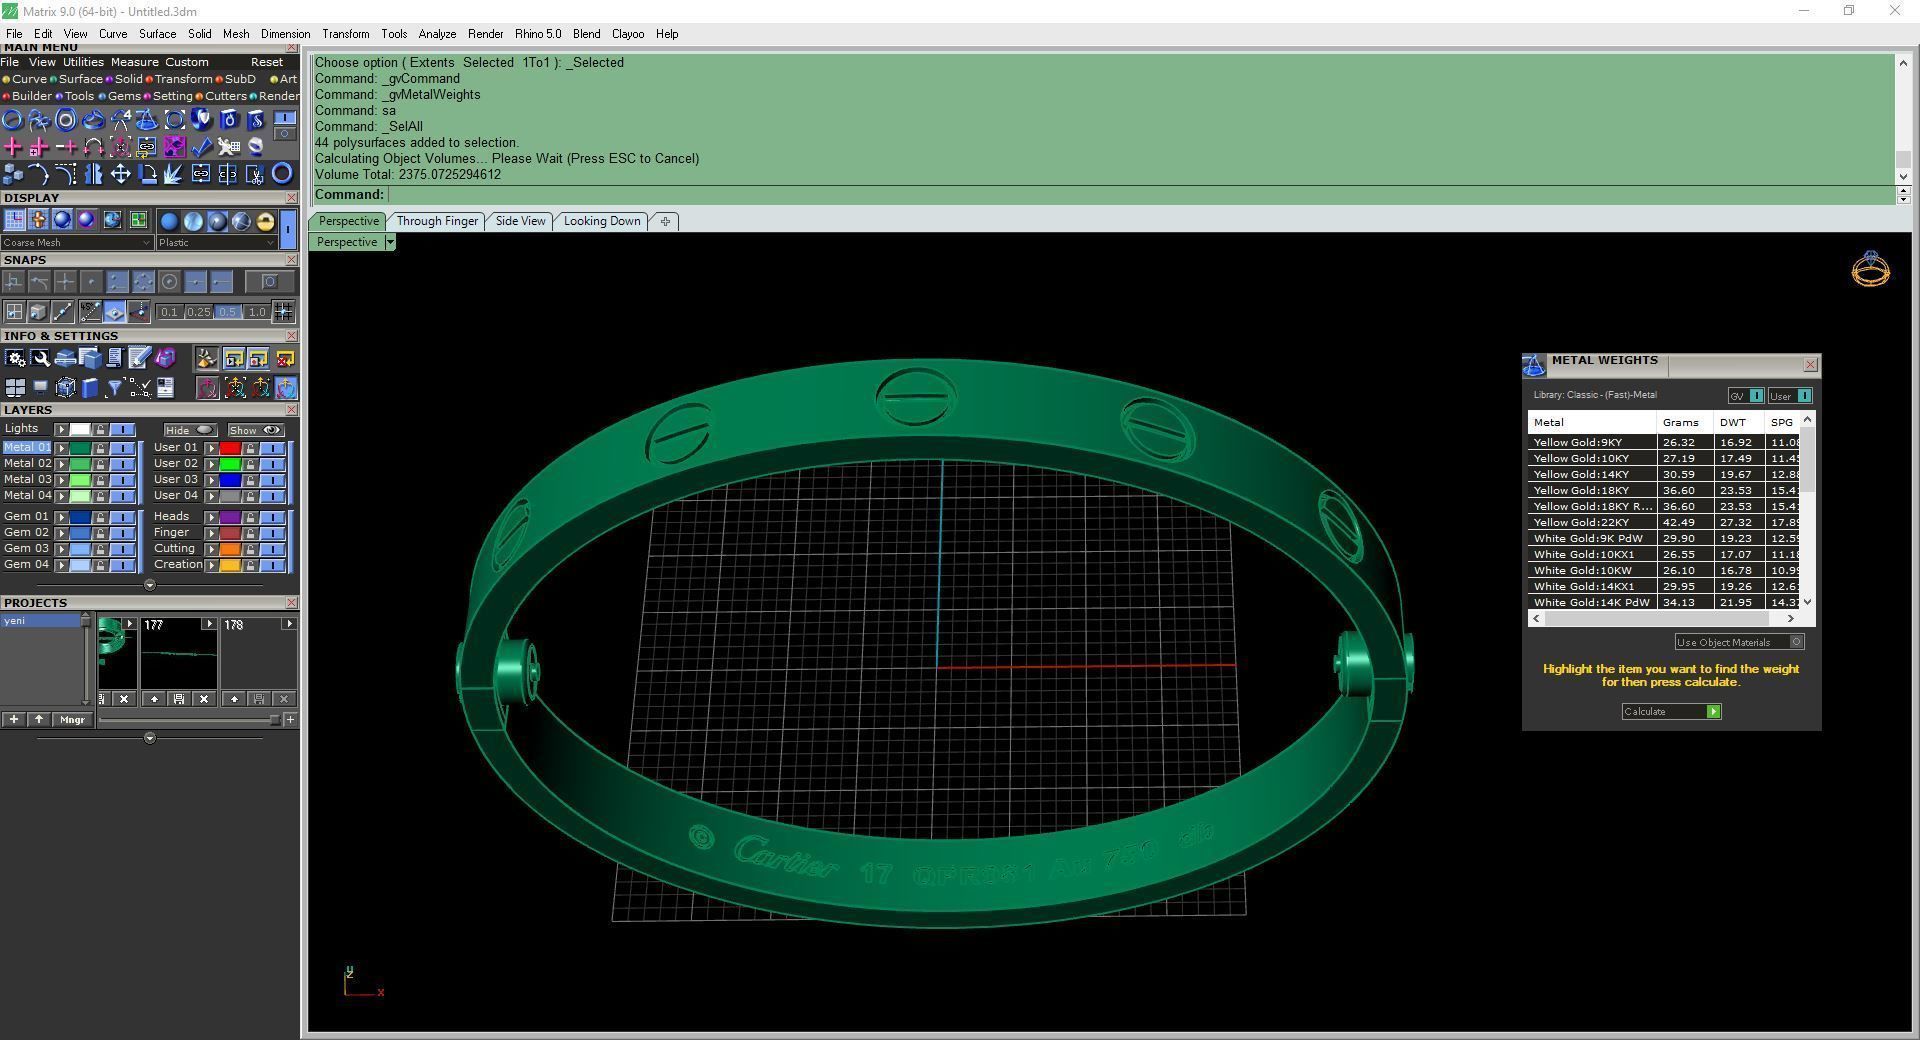
Task: Open the Plastic material dropdown
Action: coord(216,242)
